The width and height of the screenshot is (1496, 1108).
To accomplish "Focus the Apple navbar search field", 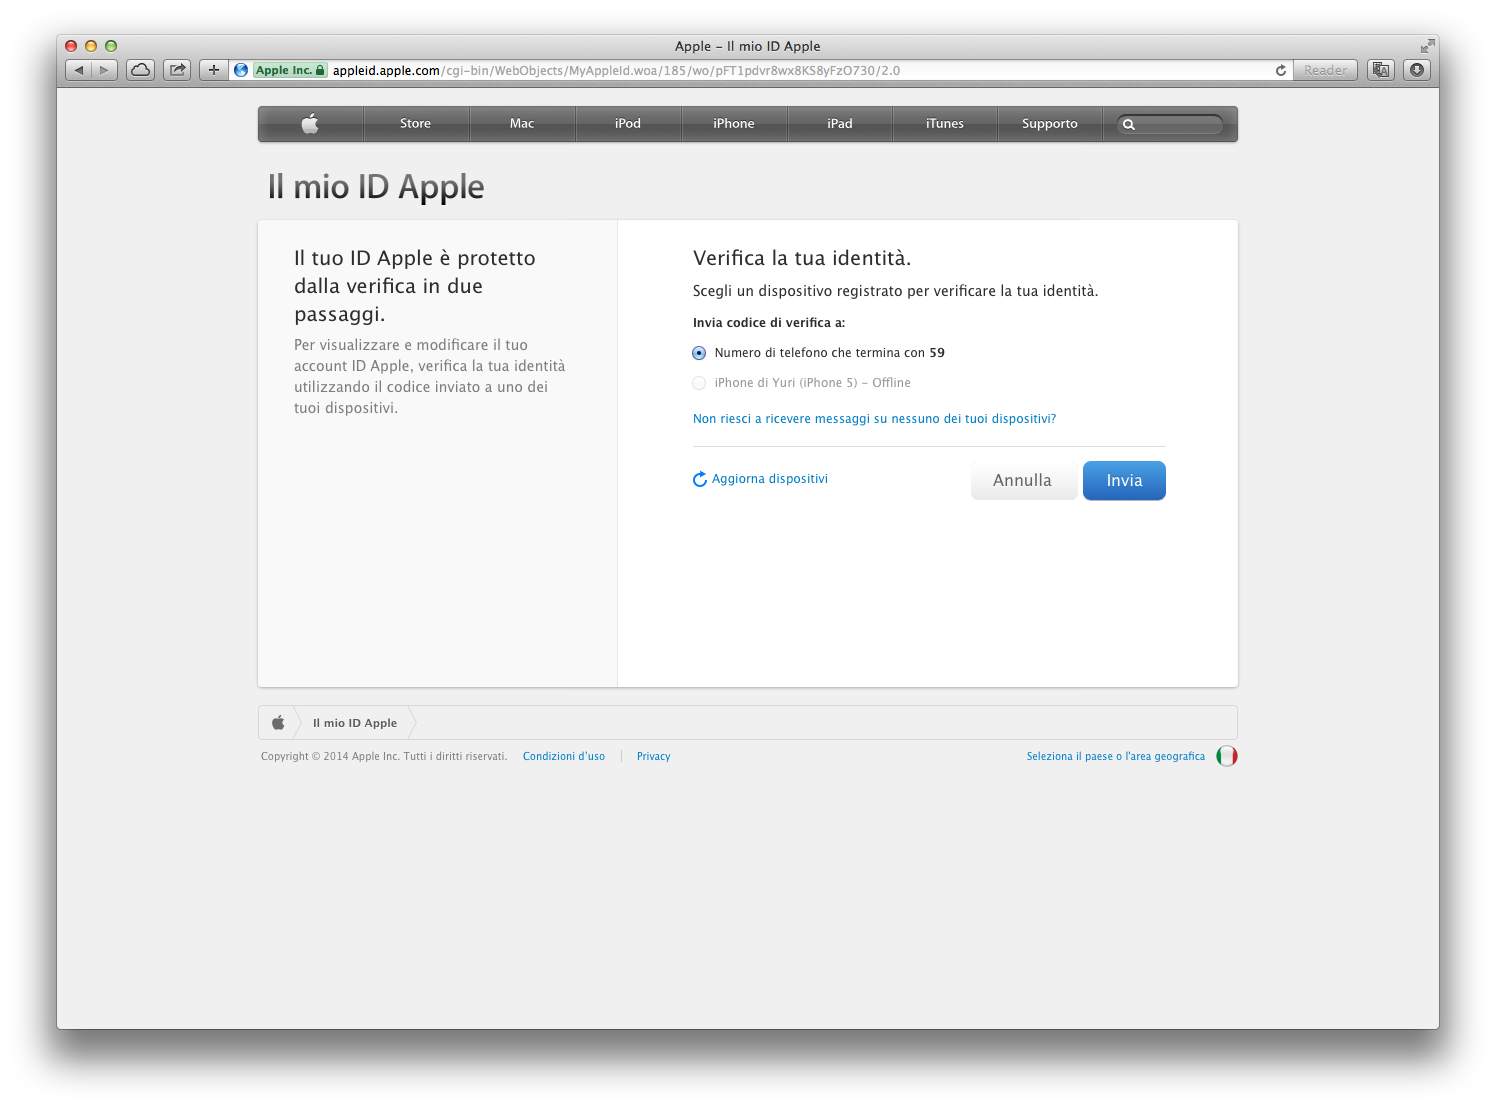I will [1170, 125].
